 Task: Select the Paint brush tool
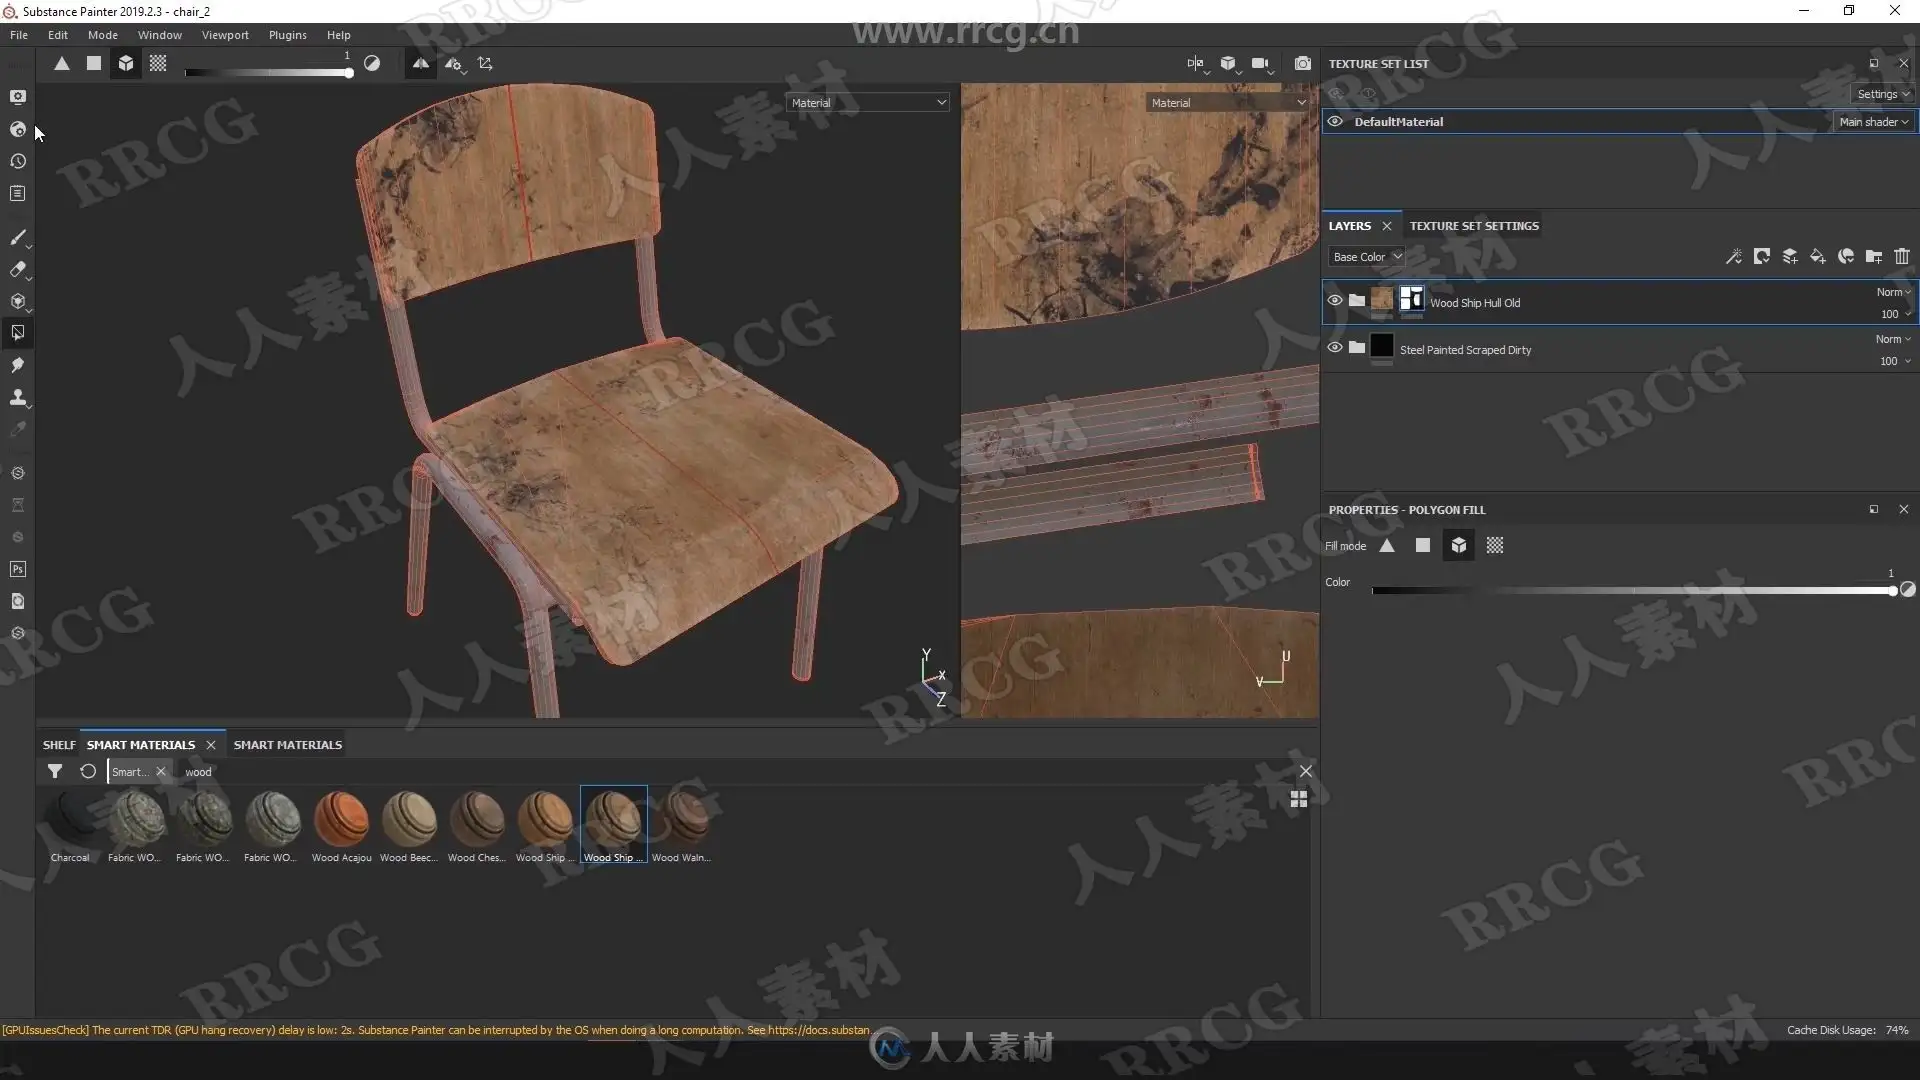click(x=17, y=238)
